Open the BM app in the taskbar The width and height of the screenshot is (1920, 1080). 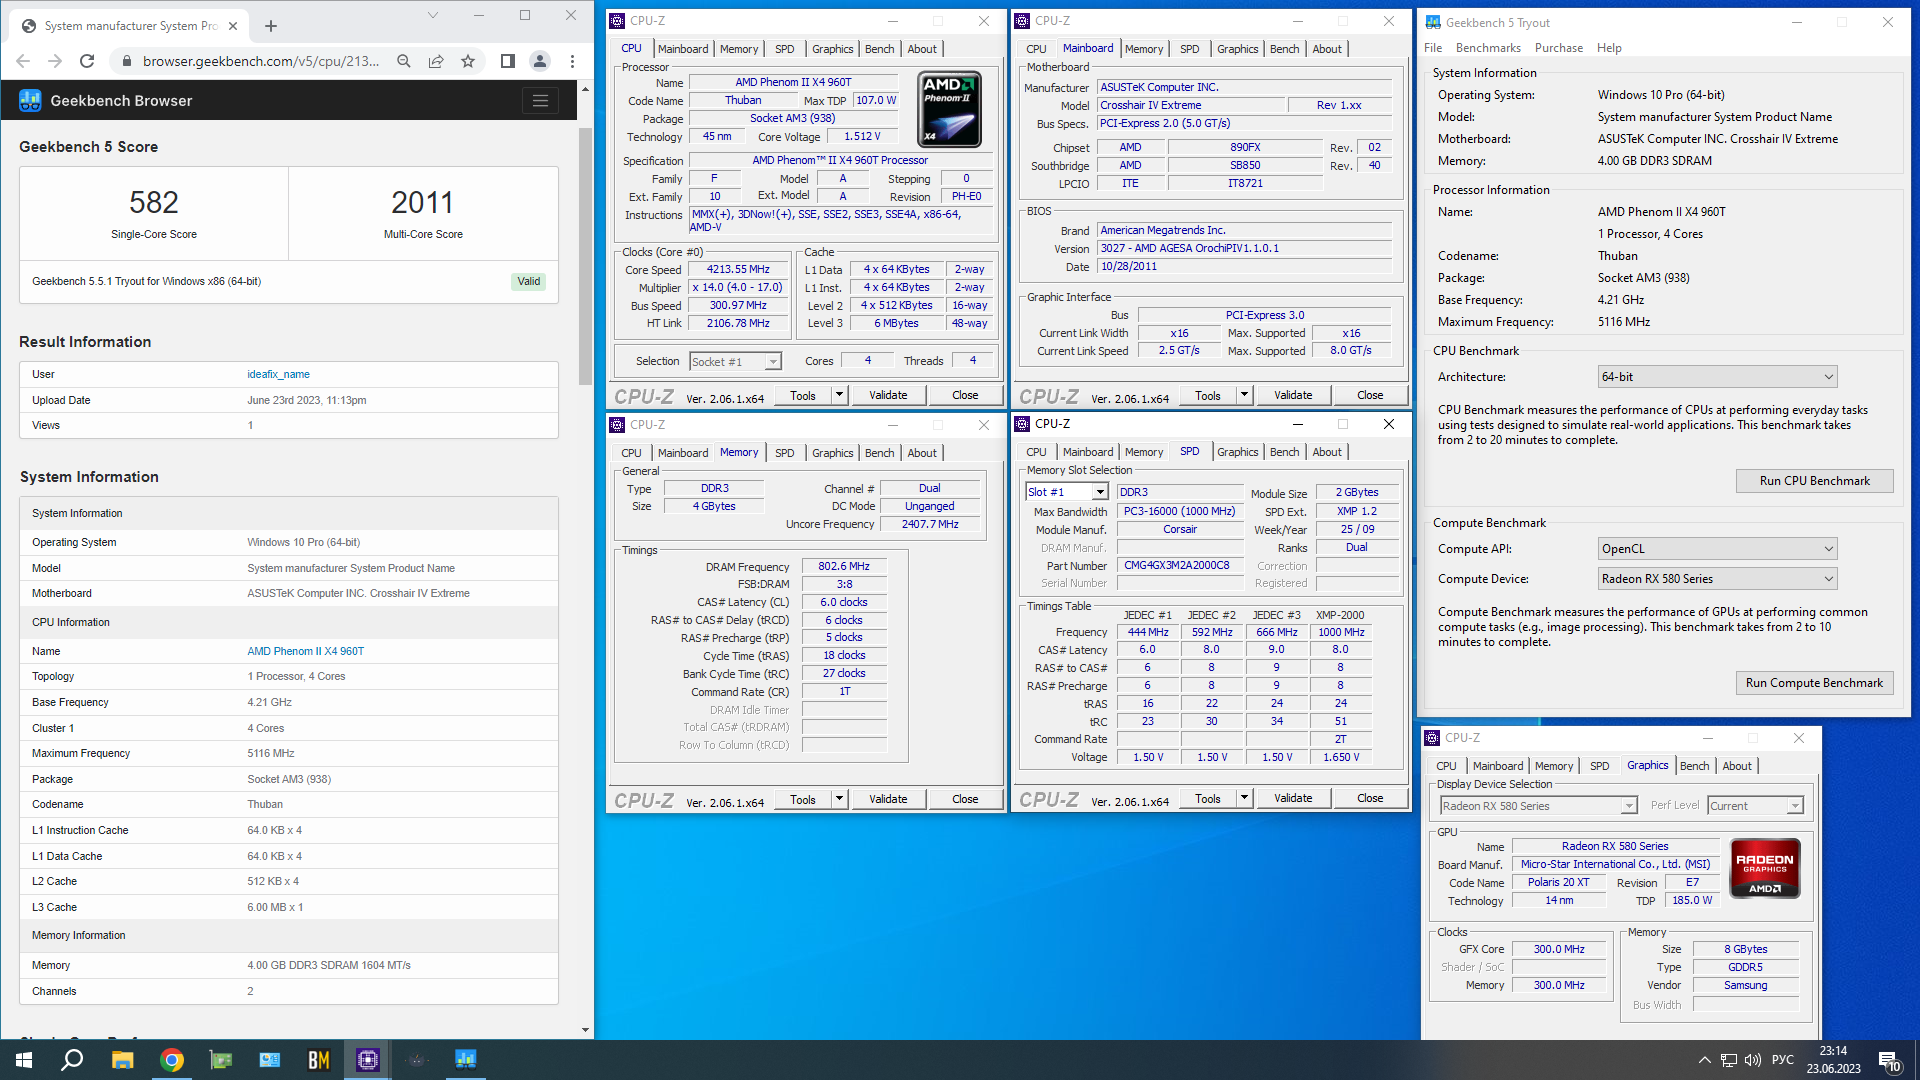319,1060
